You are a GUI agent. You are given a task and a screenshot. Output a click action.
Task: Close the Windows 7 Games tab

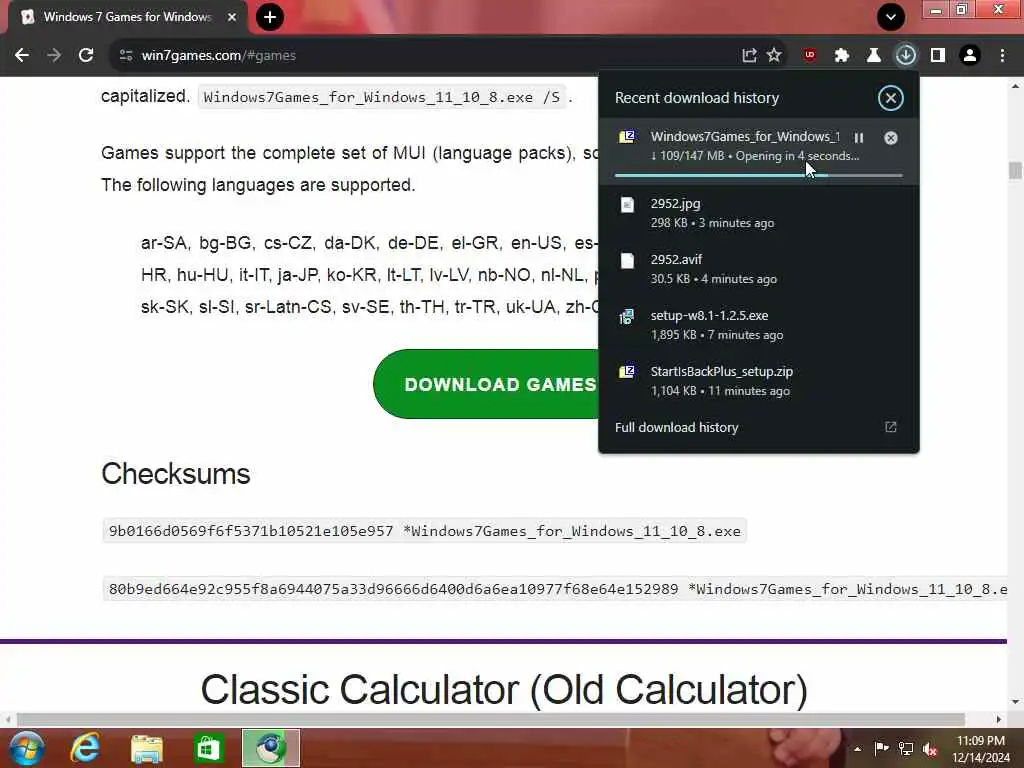pos(232,17)
